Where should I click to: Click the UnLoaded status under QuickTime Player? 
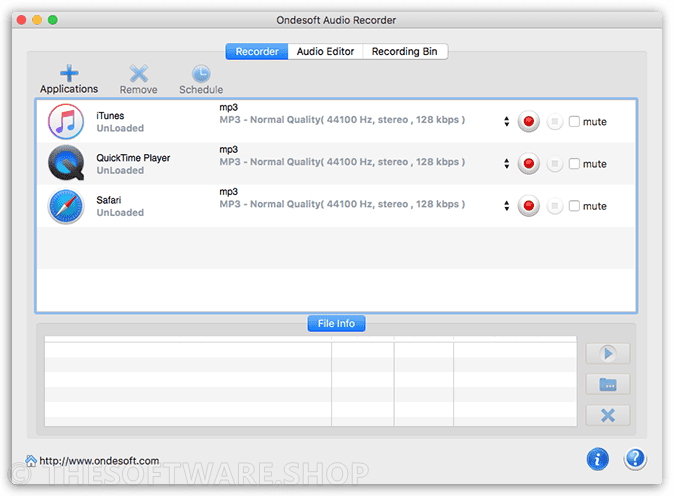click(120, 170)
